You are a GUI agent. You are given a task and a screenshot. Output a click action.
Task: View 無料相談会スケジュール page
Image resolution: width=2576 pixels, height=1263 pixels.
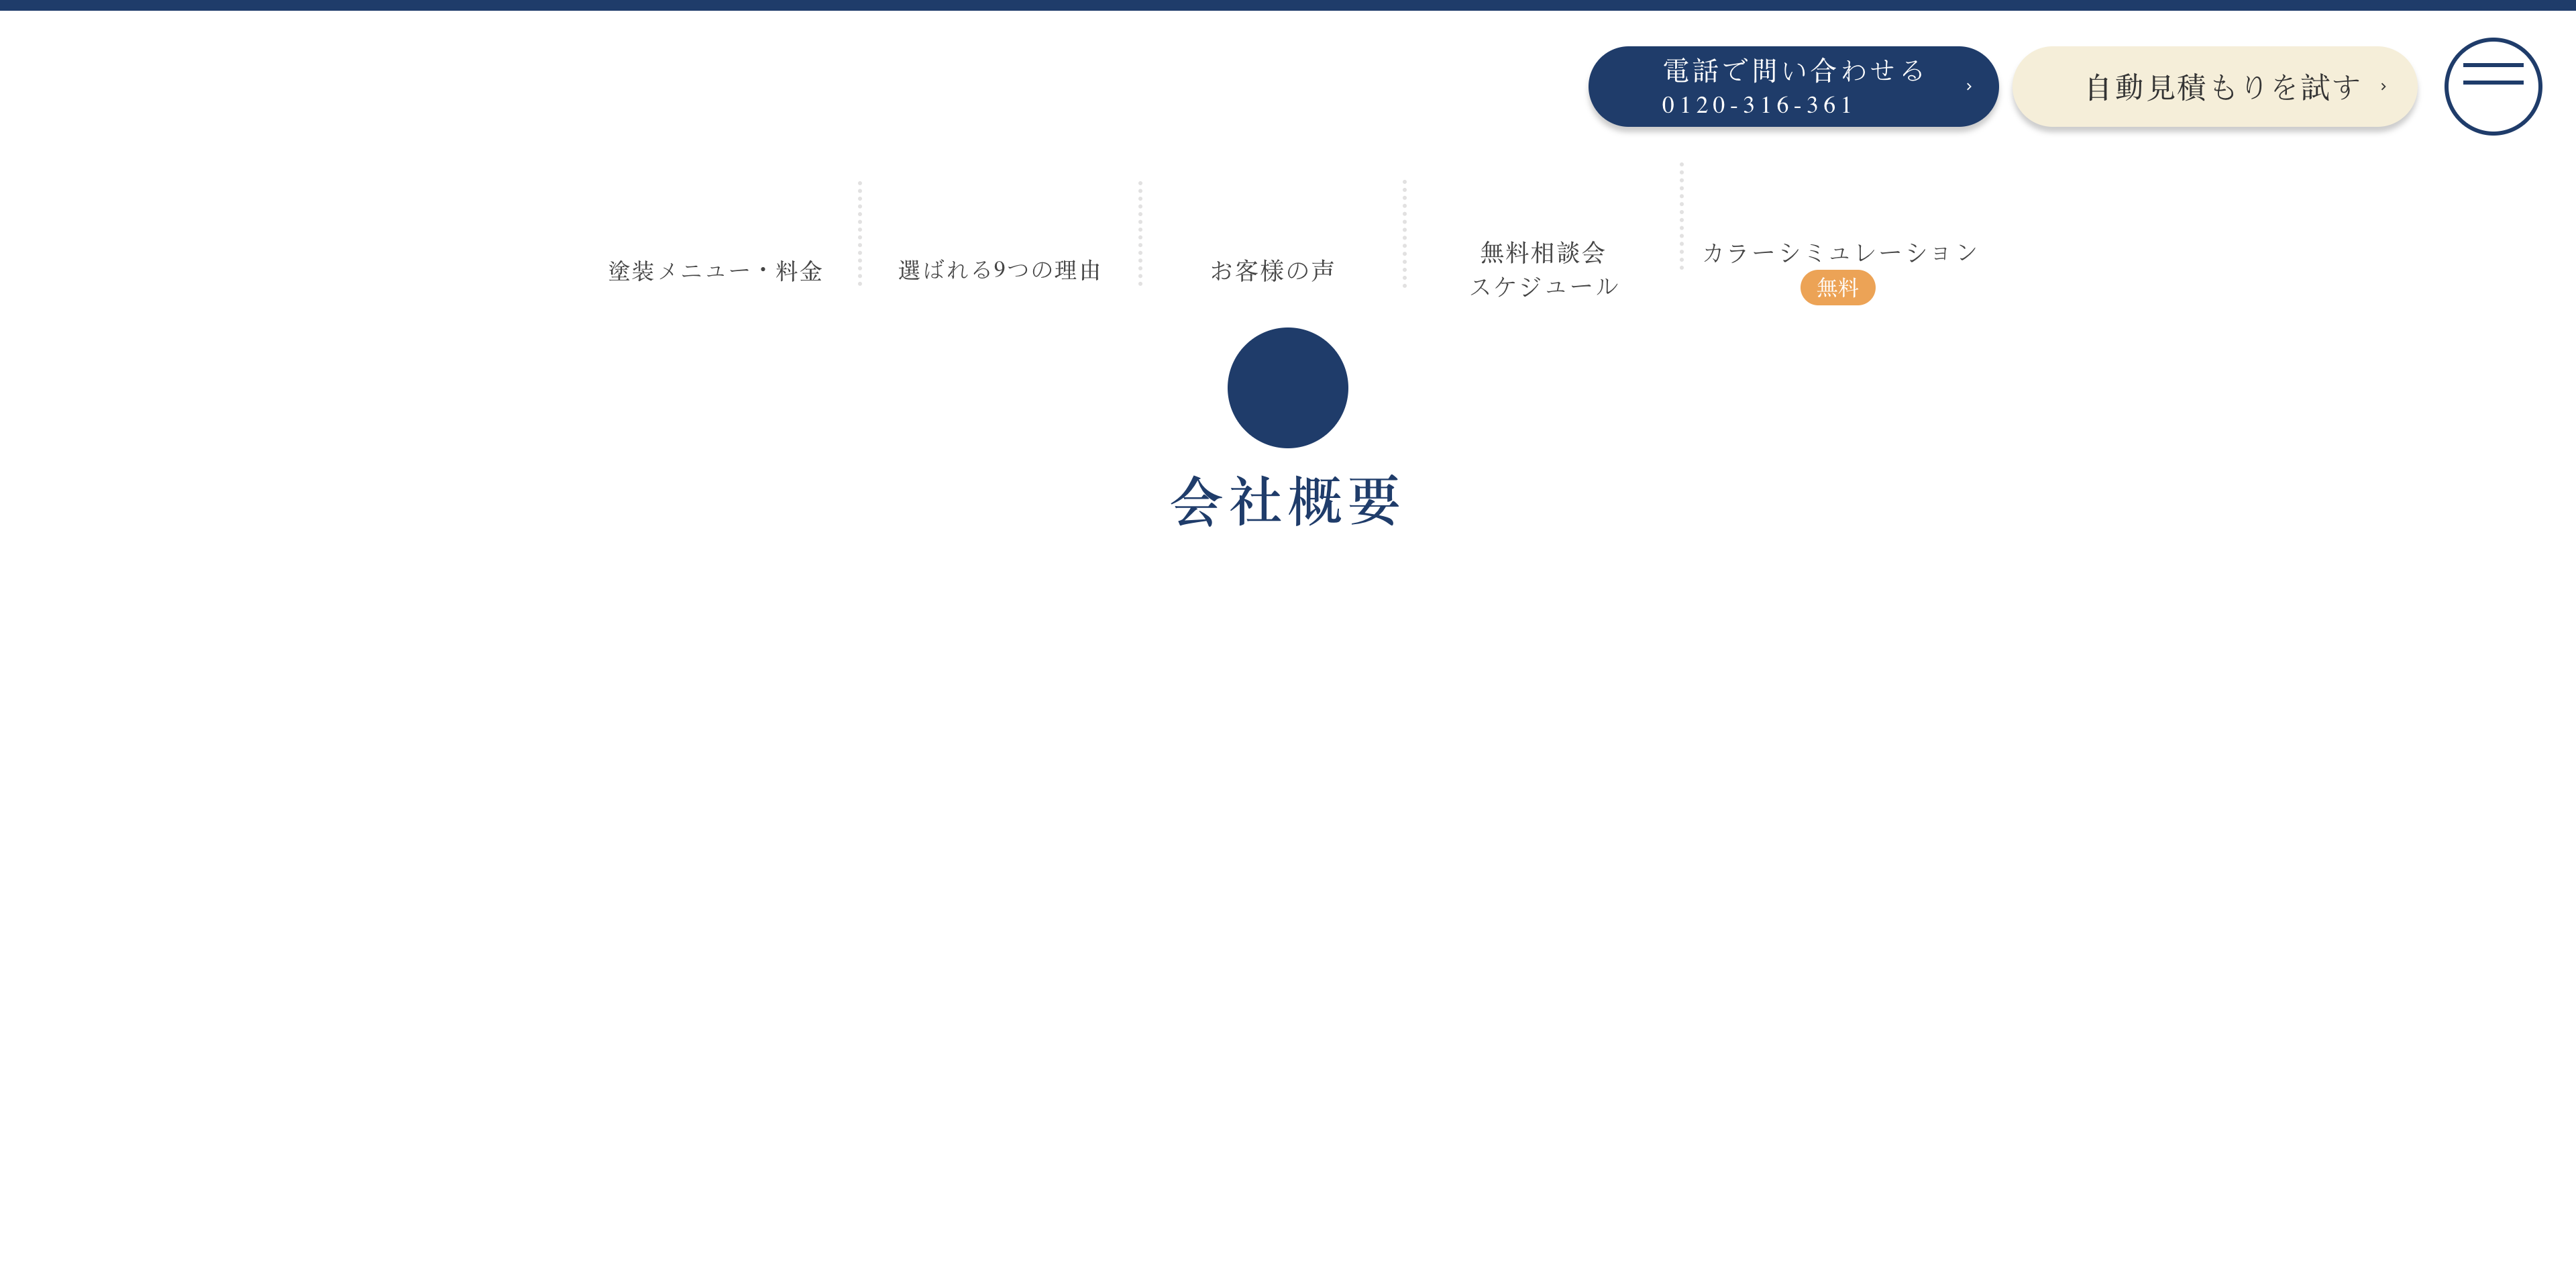[1543, 269]
